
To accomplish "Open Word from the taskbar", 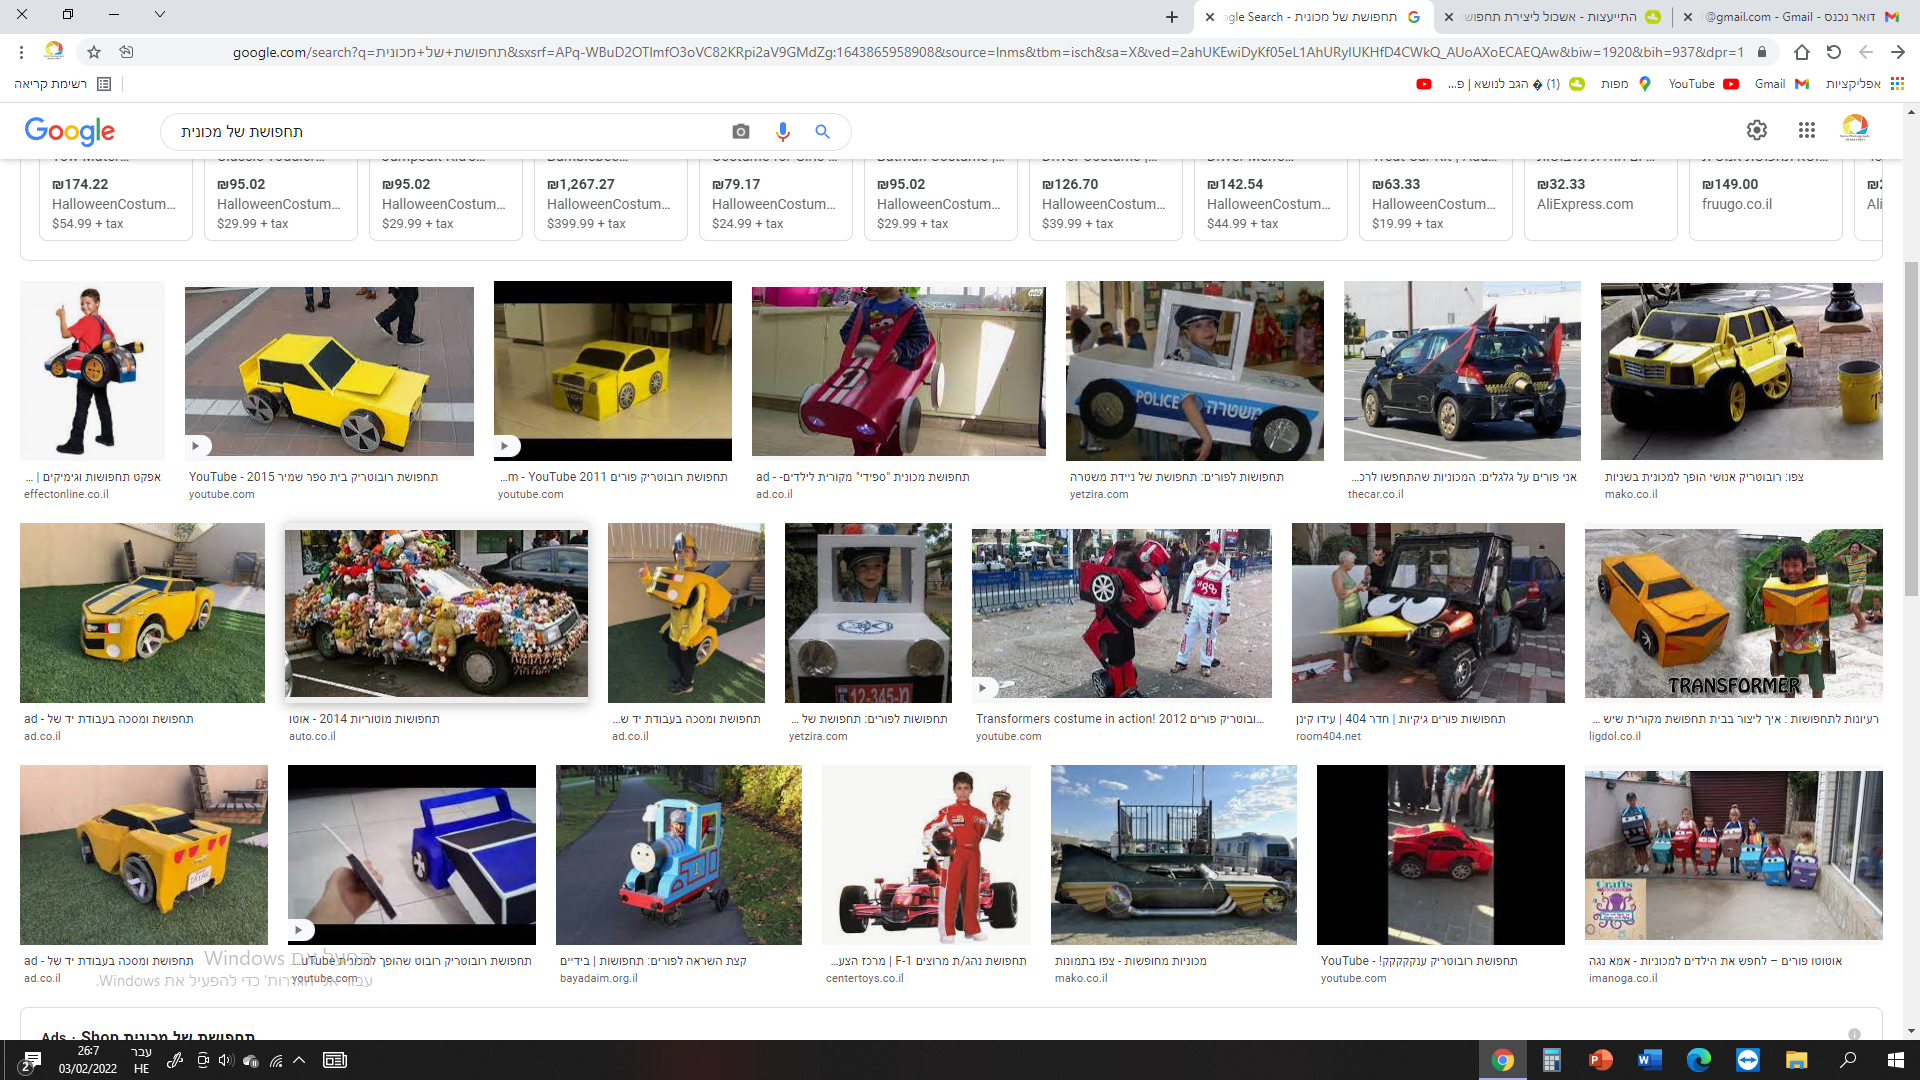I will click(x=1649, y=1060).
